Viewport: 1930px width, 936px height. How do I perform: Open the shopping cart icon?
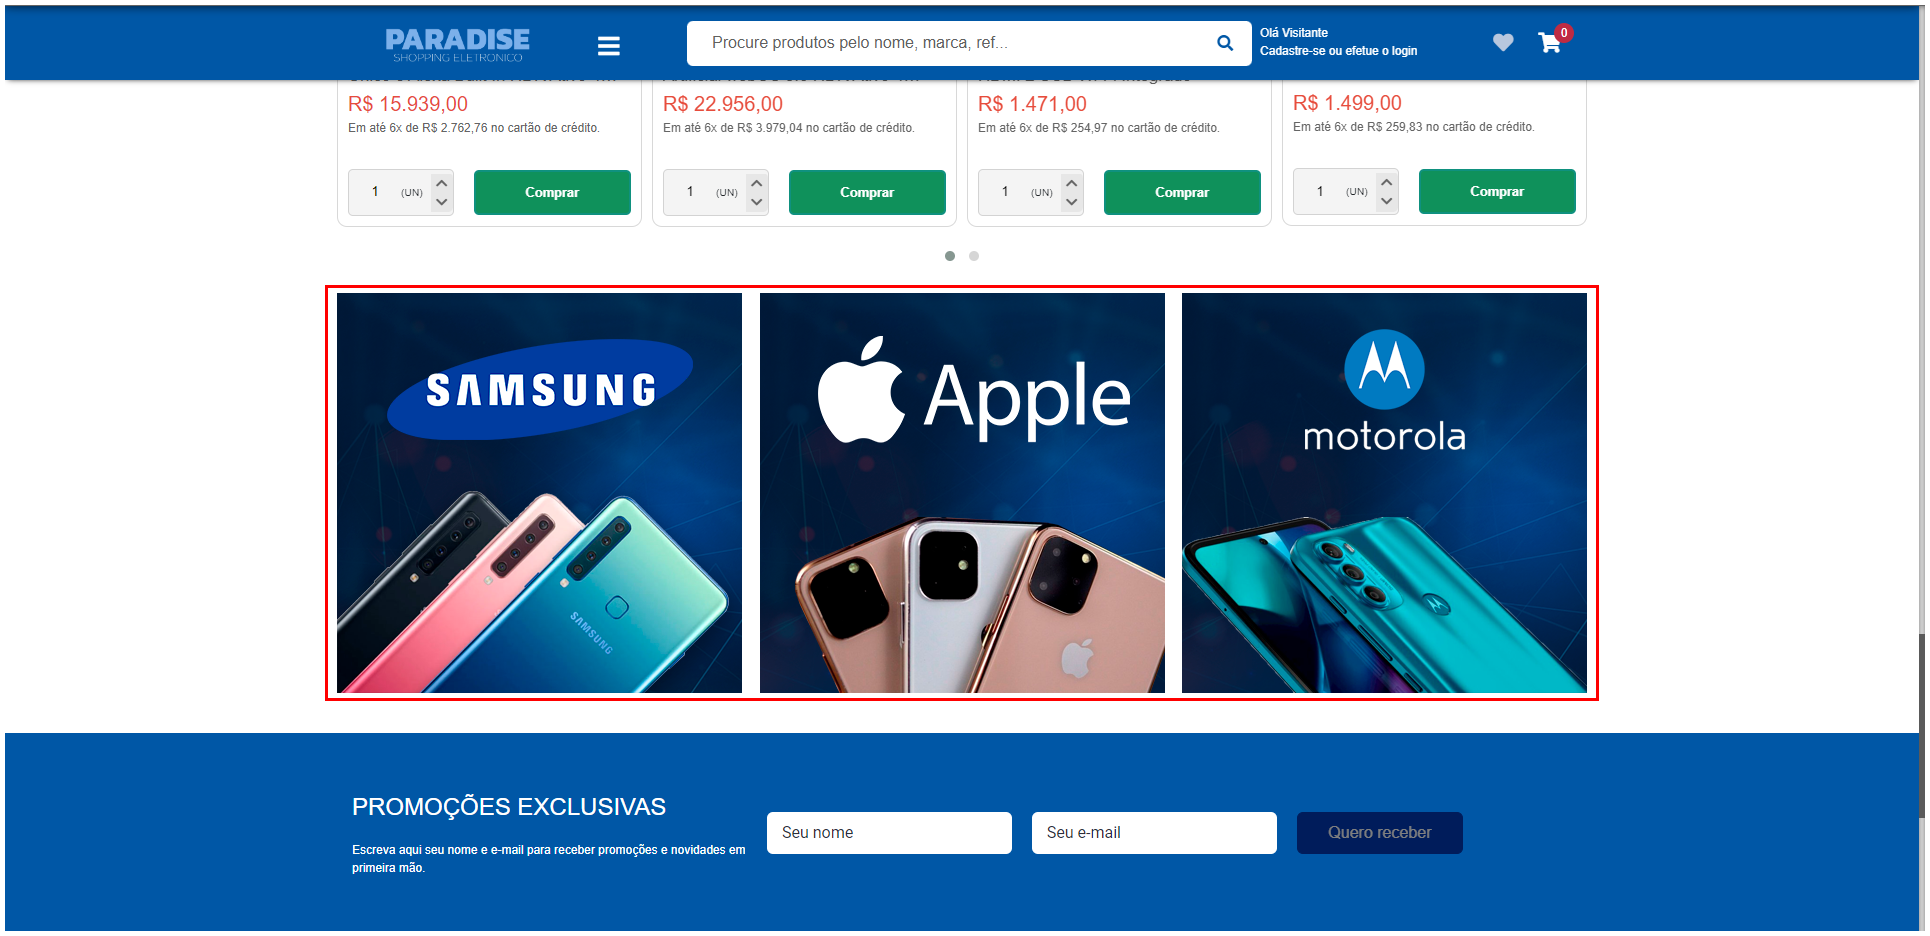(x=1550, y=42)
